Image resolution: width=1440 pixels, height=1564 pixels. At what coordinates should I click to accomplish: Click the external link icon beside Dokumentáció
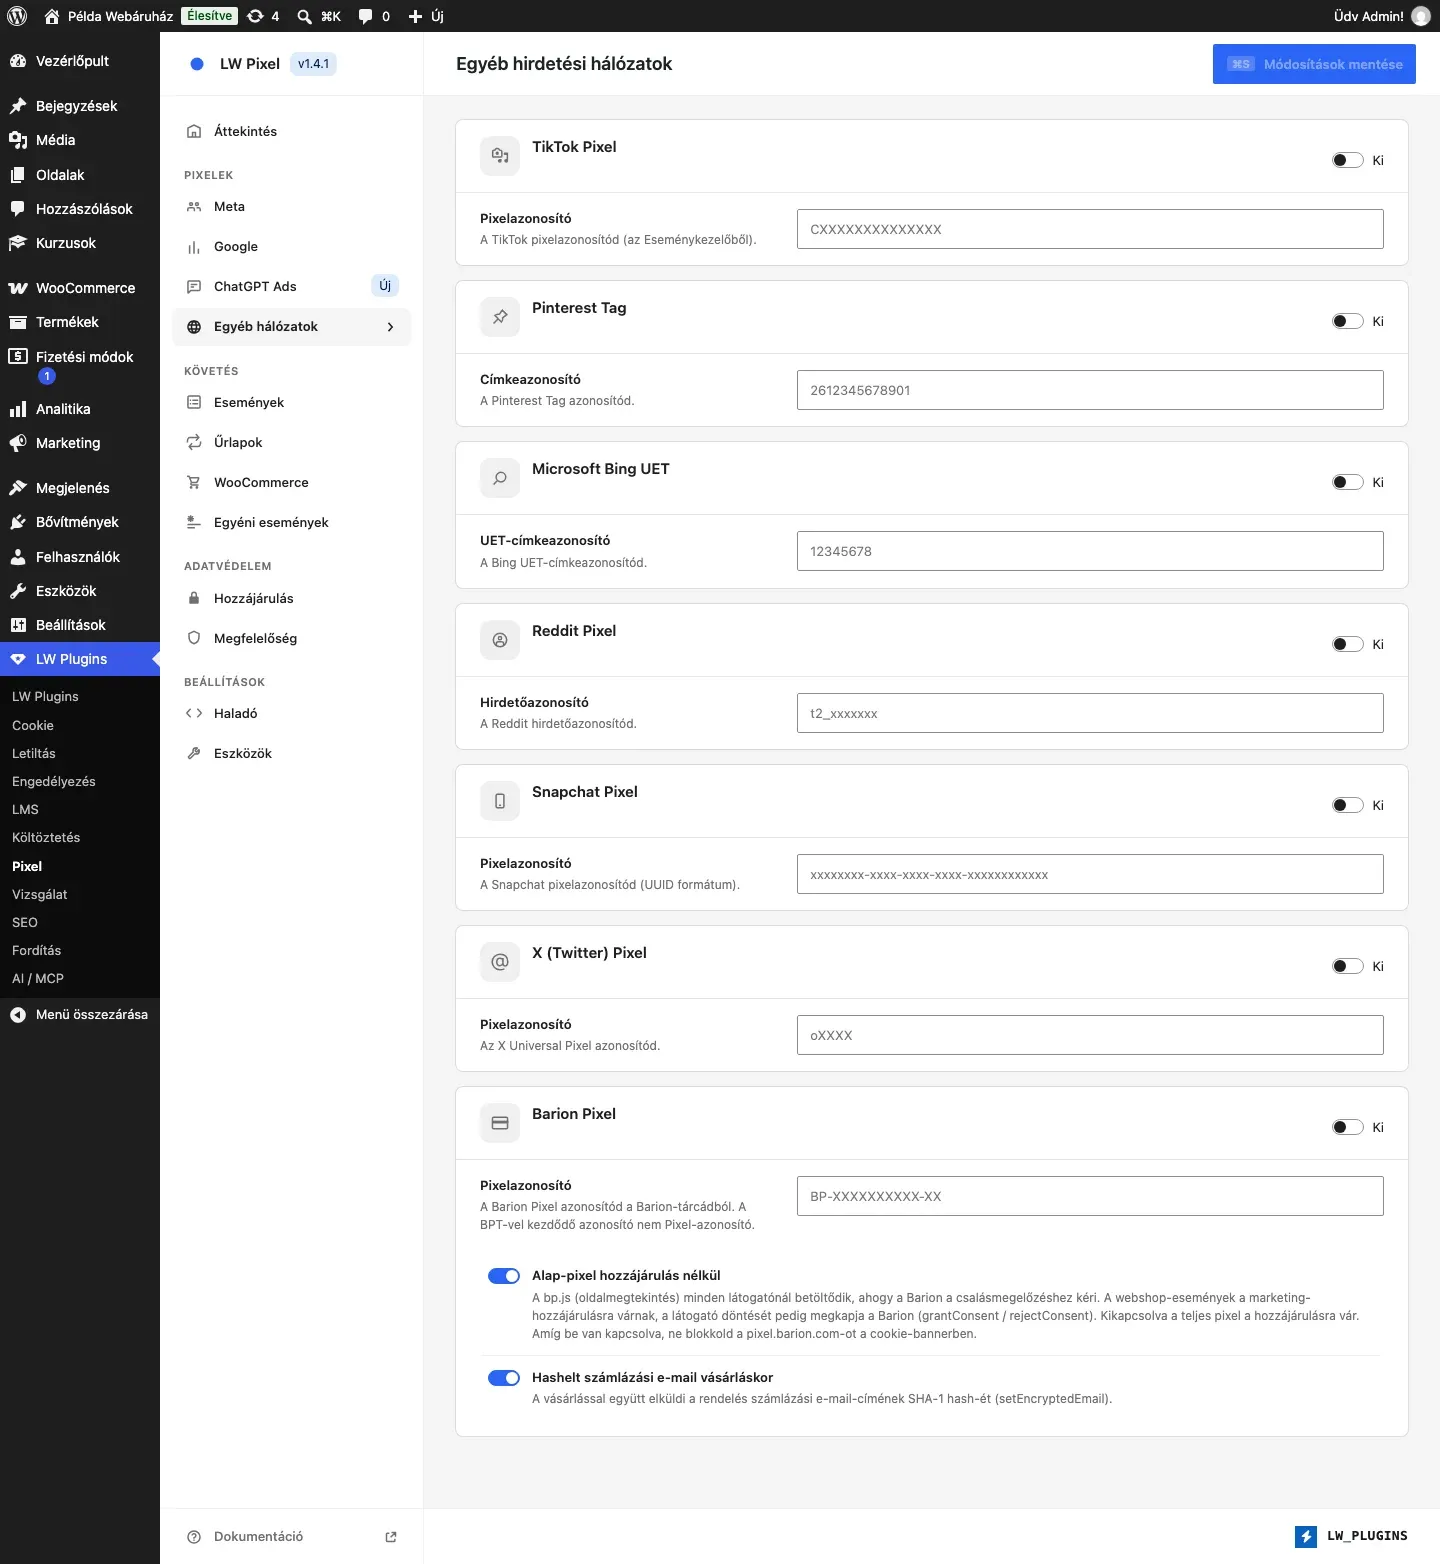coord(391,1537)
